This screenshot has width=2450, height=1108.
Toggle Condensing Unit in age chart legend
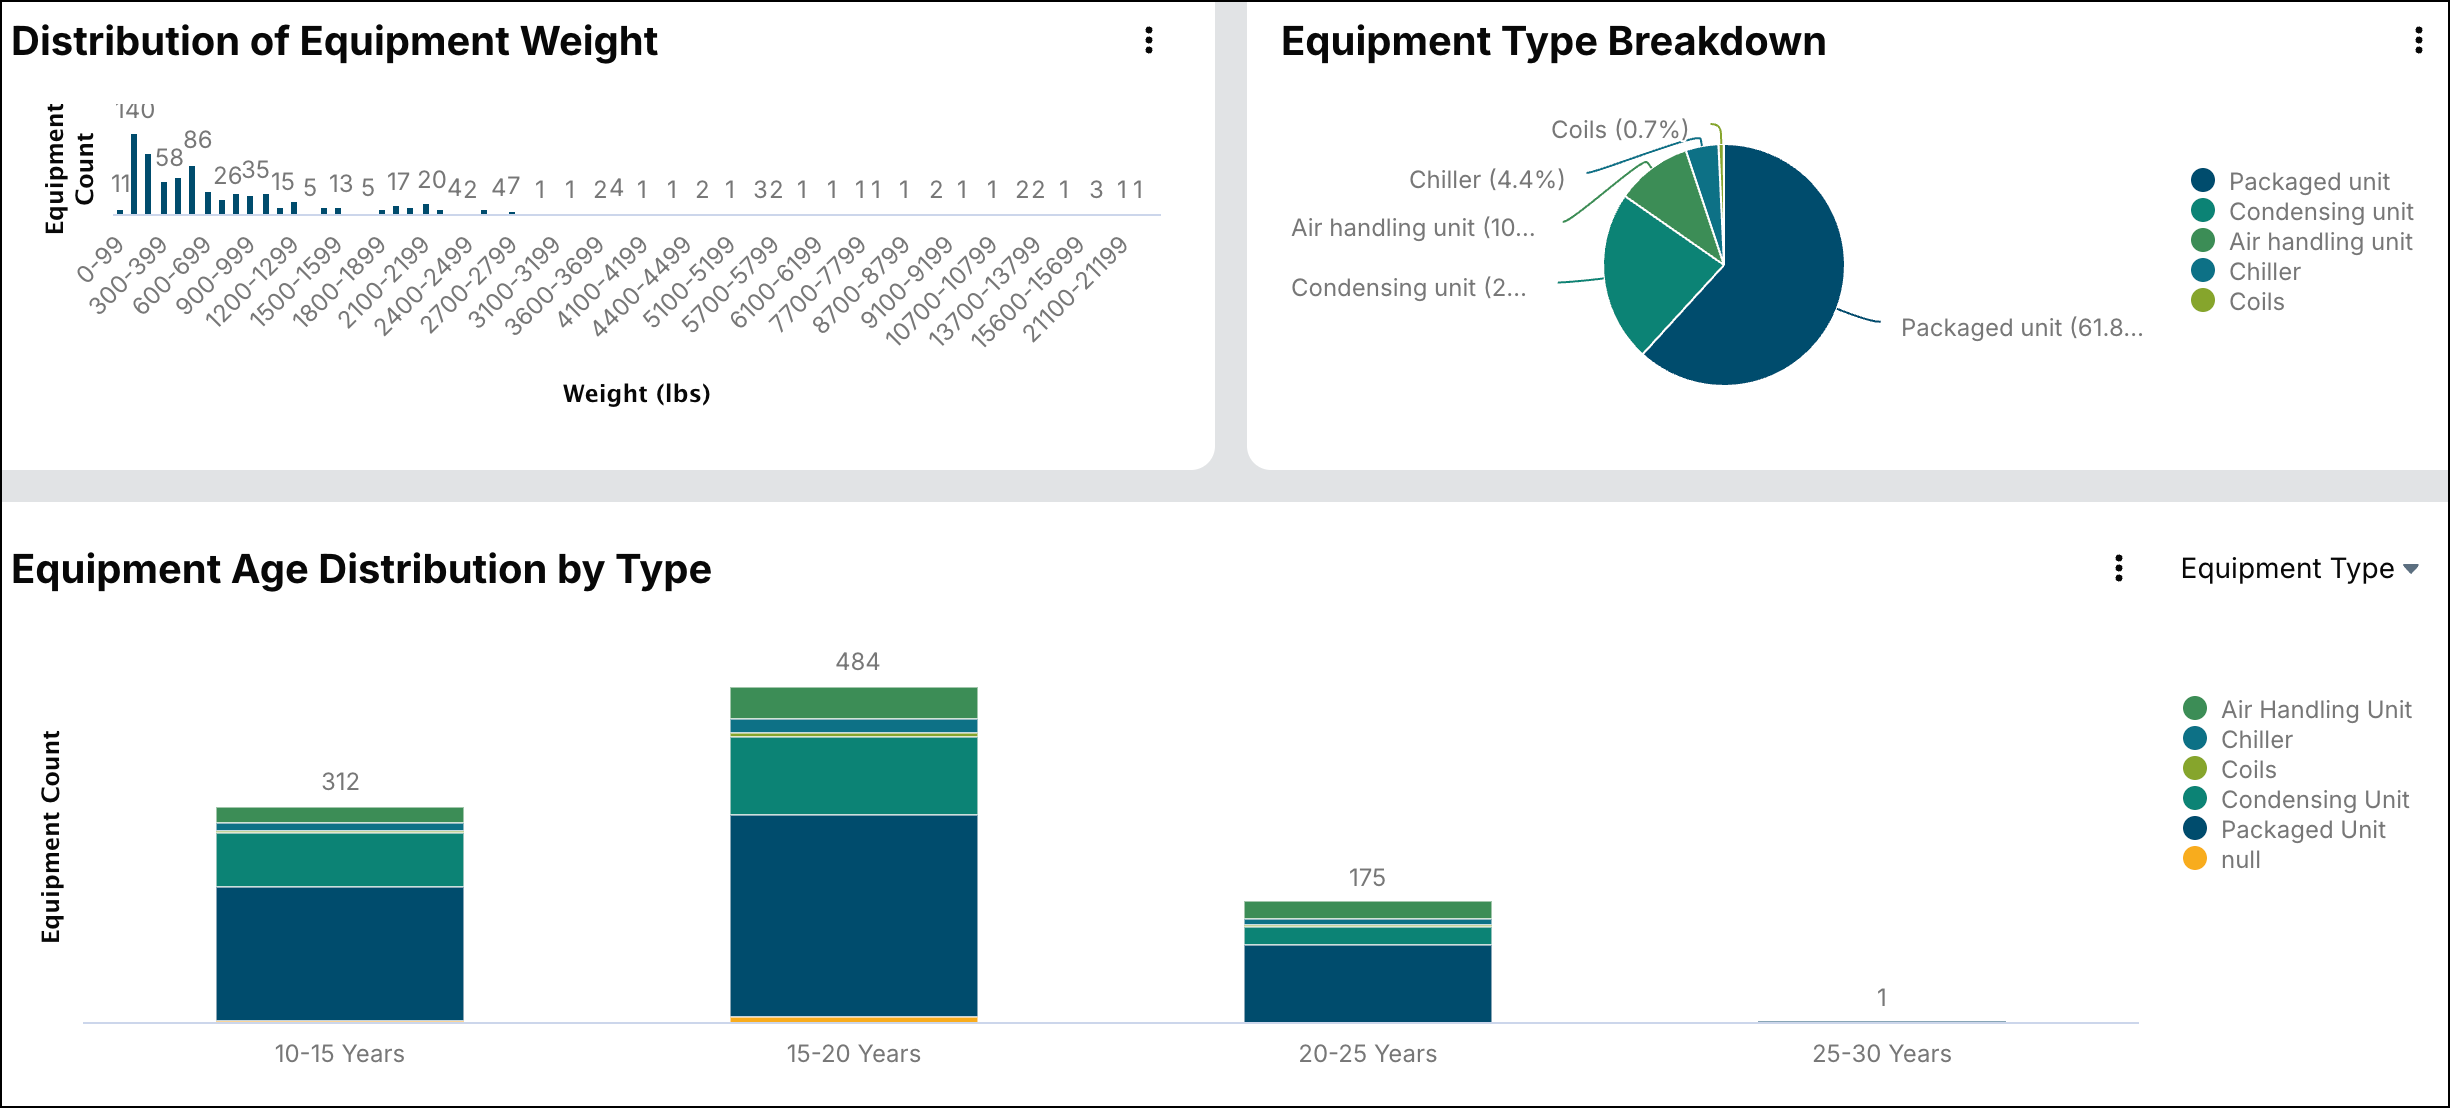pyautogui.click(x=2314, y=800)
